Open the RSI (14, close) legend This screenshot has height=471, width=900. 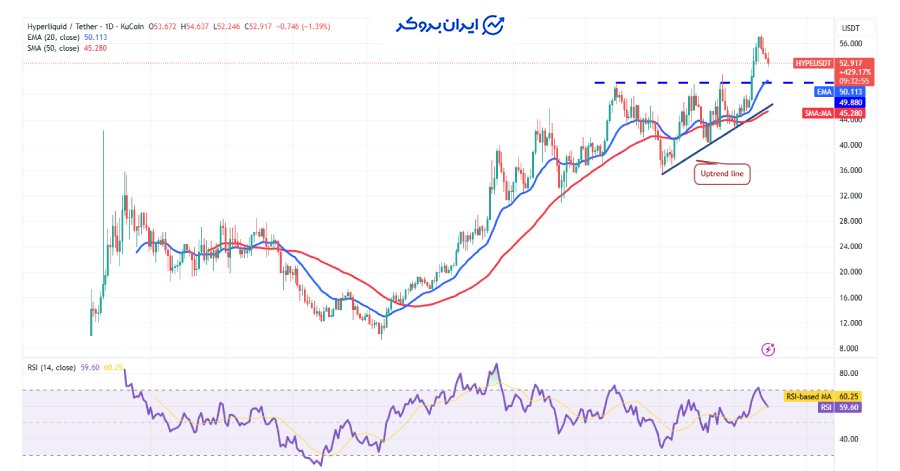coord(52,367)
